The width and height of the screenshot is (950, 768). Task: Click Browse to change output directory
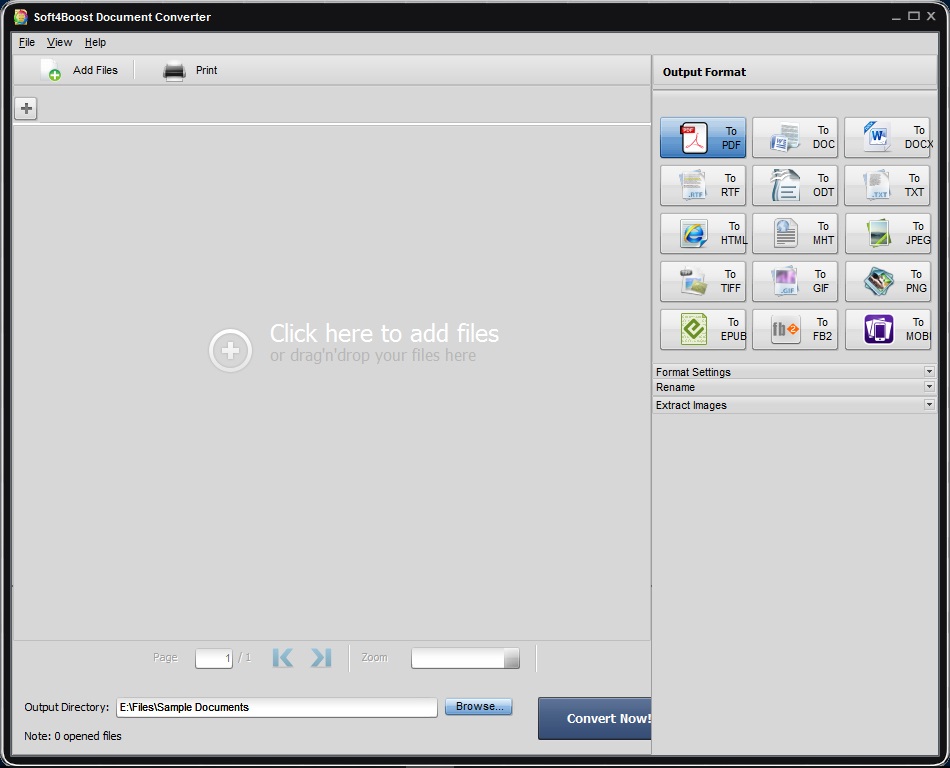478,706
